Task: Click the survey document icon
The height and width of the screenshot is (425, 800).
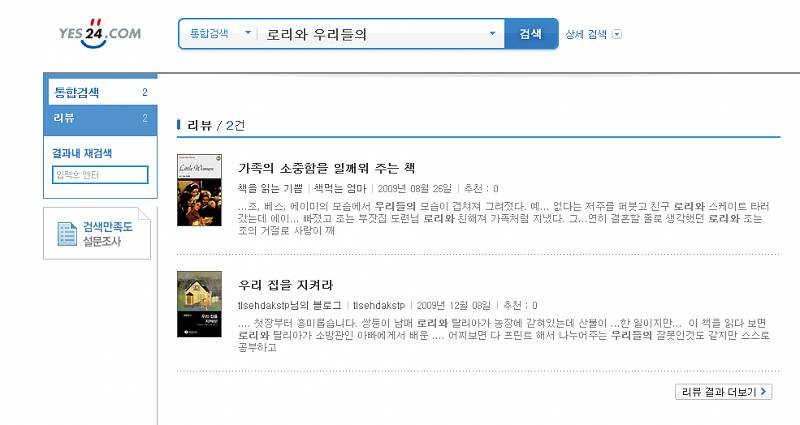Action: point(67,234)
